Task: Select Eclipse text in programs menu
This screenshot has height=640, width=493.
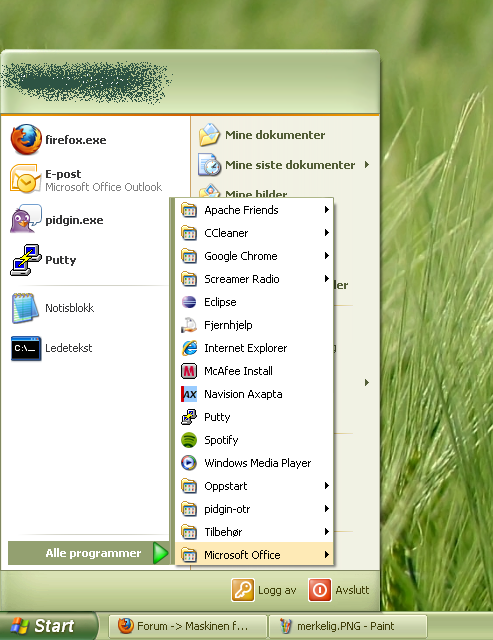Action: pos(220,302)
